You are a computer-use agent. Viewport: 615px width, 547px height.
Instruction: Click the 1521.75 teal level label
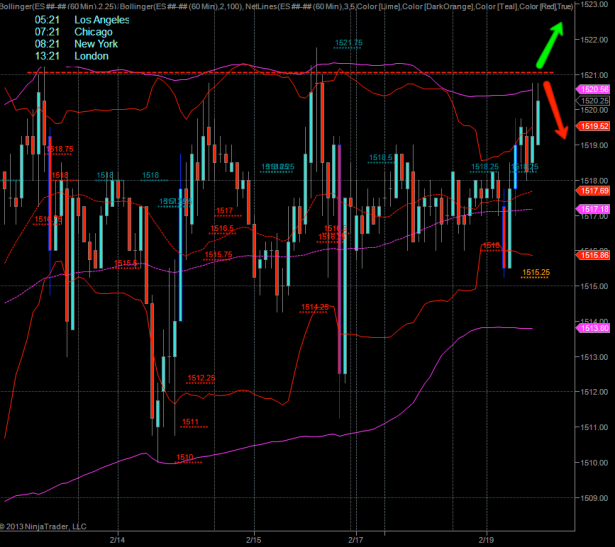[x=349, y=44]
